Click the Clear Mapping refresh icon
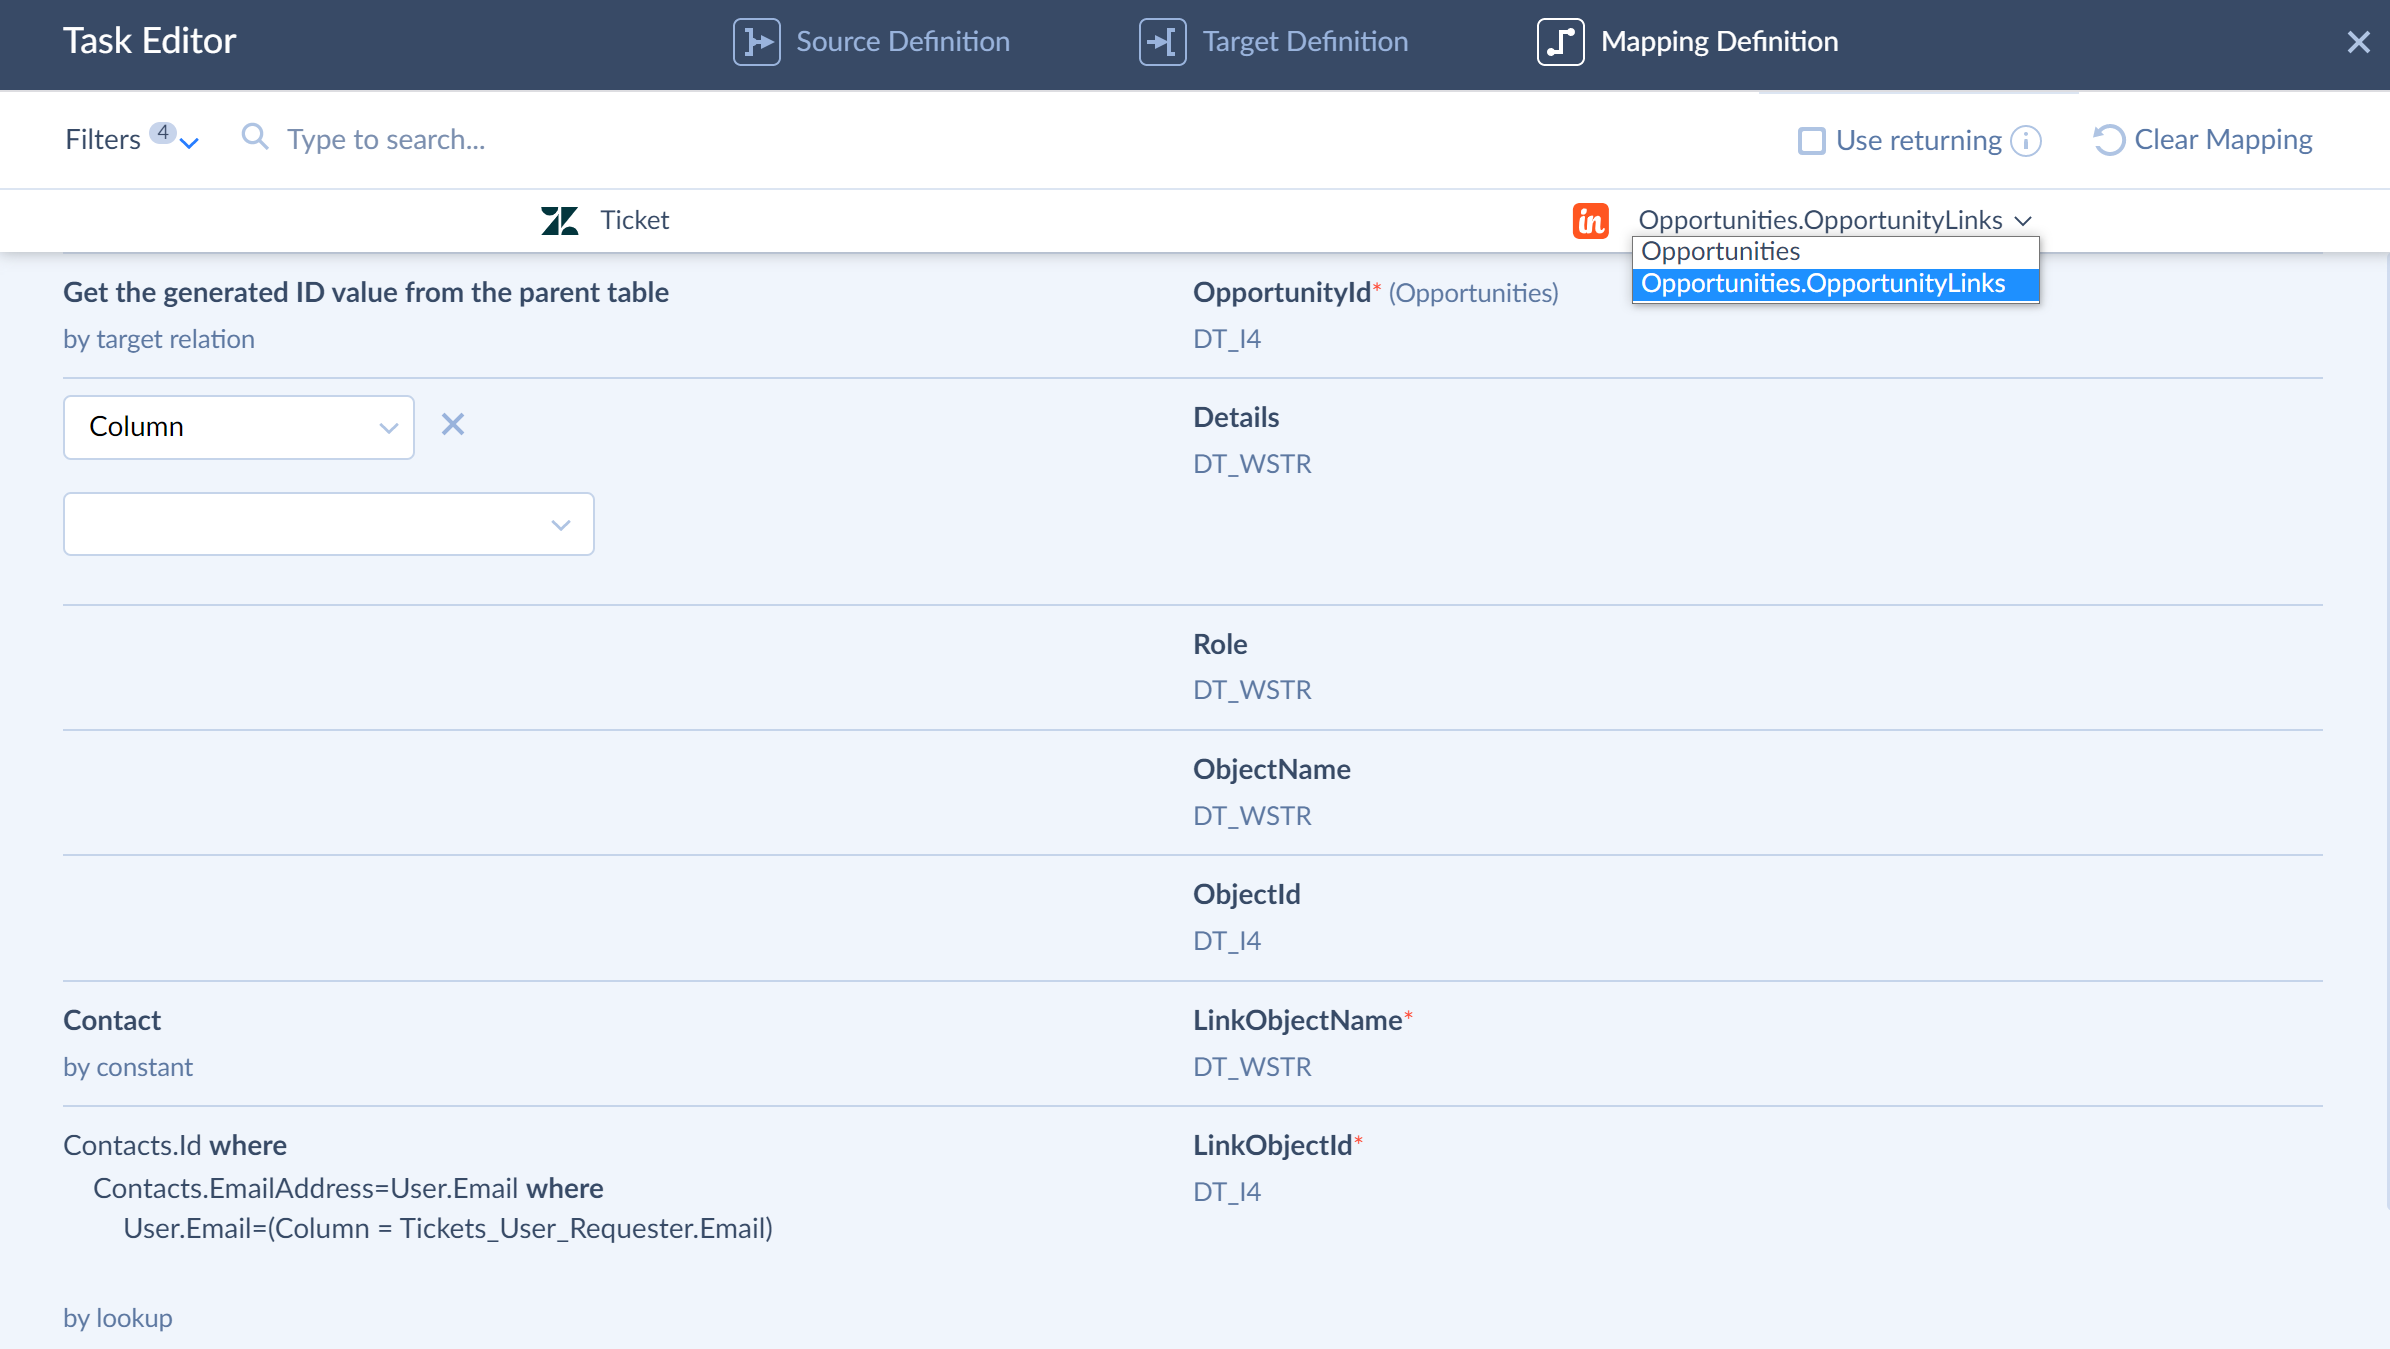 pyautogui.click(x=2109, y=139)
